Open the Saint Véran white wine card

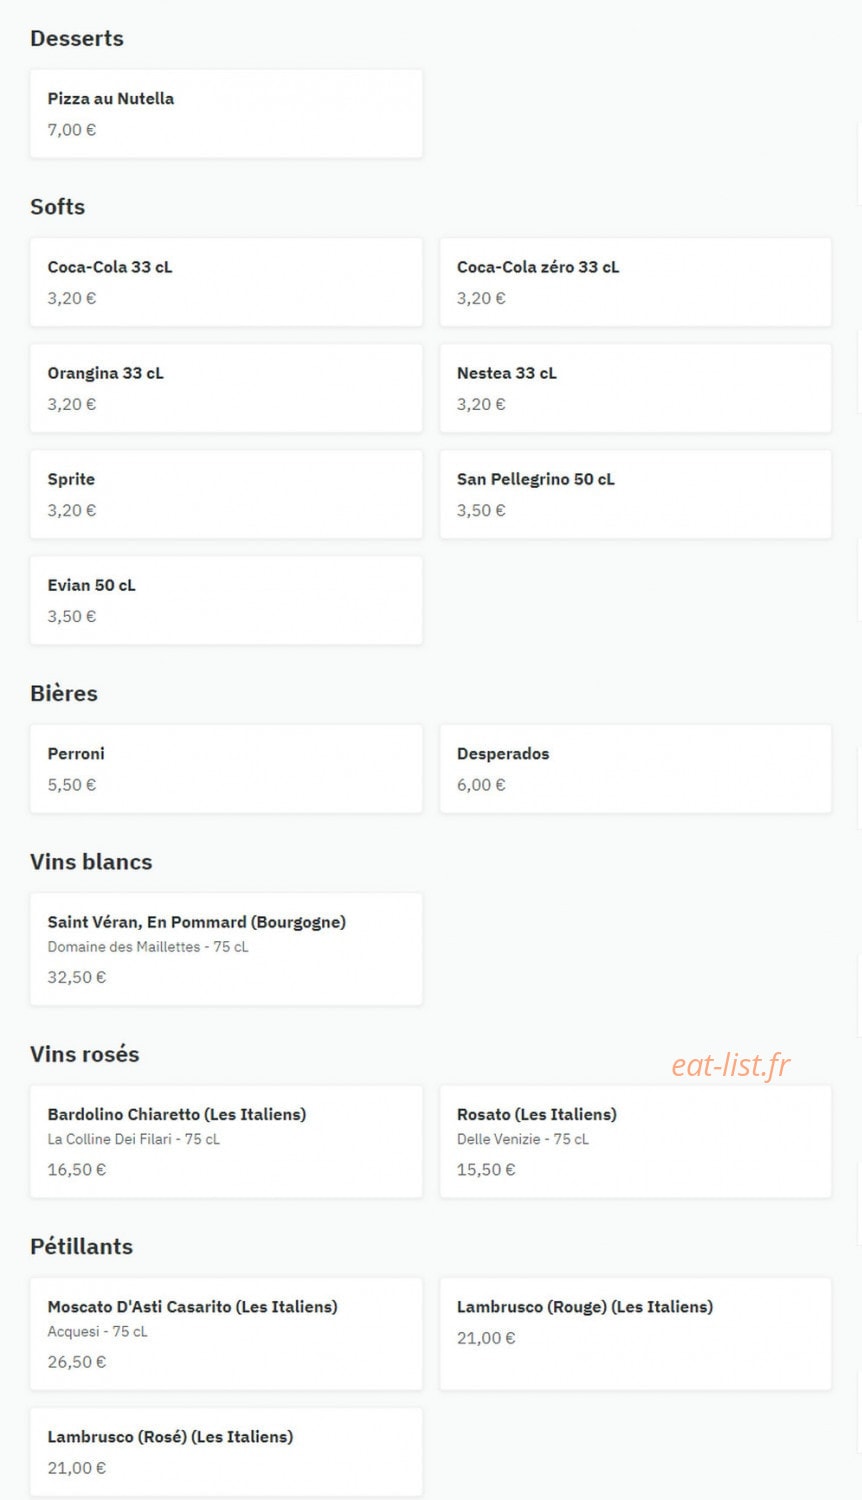(226, 949)
